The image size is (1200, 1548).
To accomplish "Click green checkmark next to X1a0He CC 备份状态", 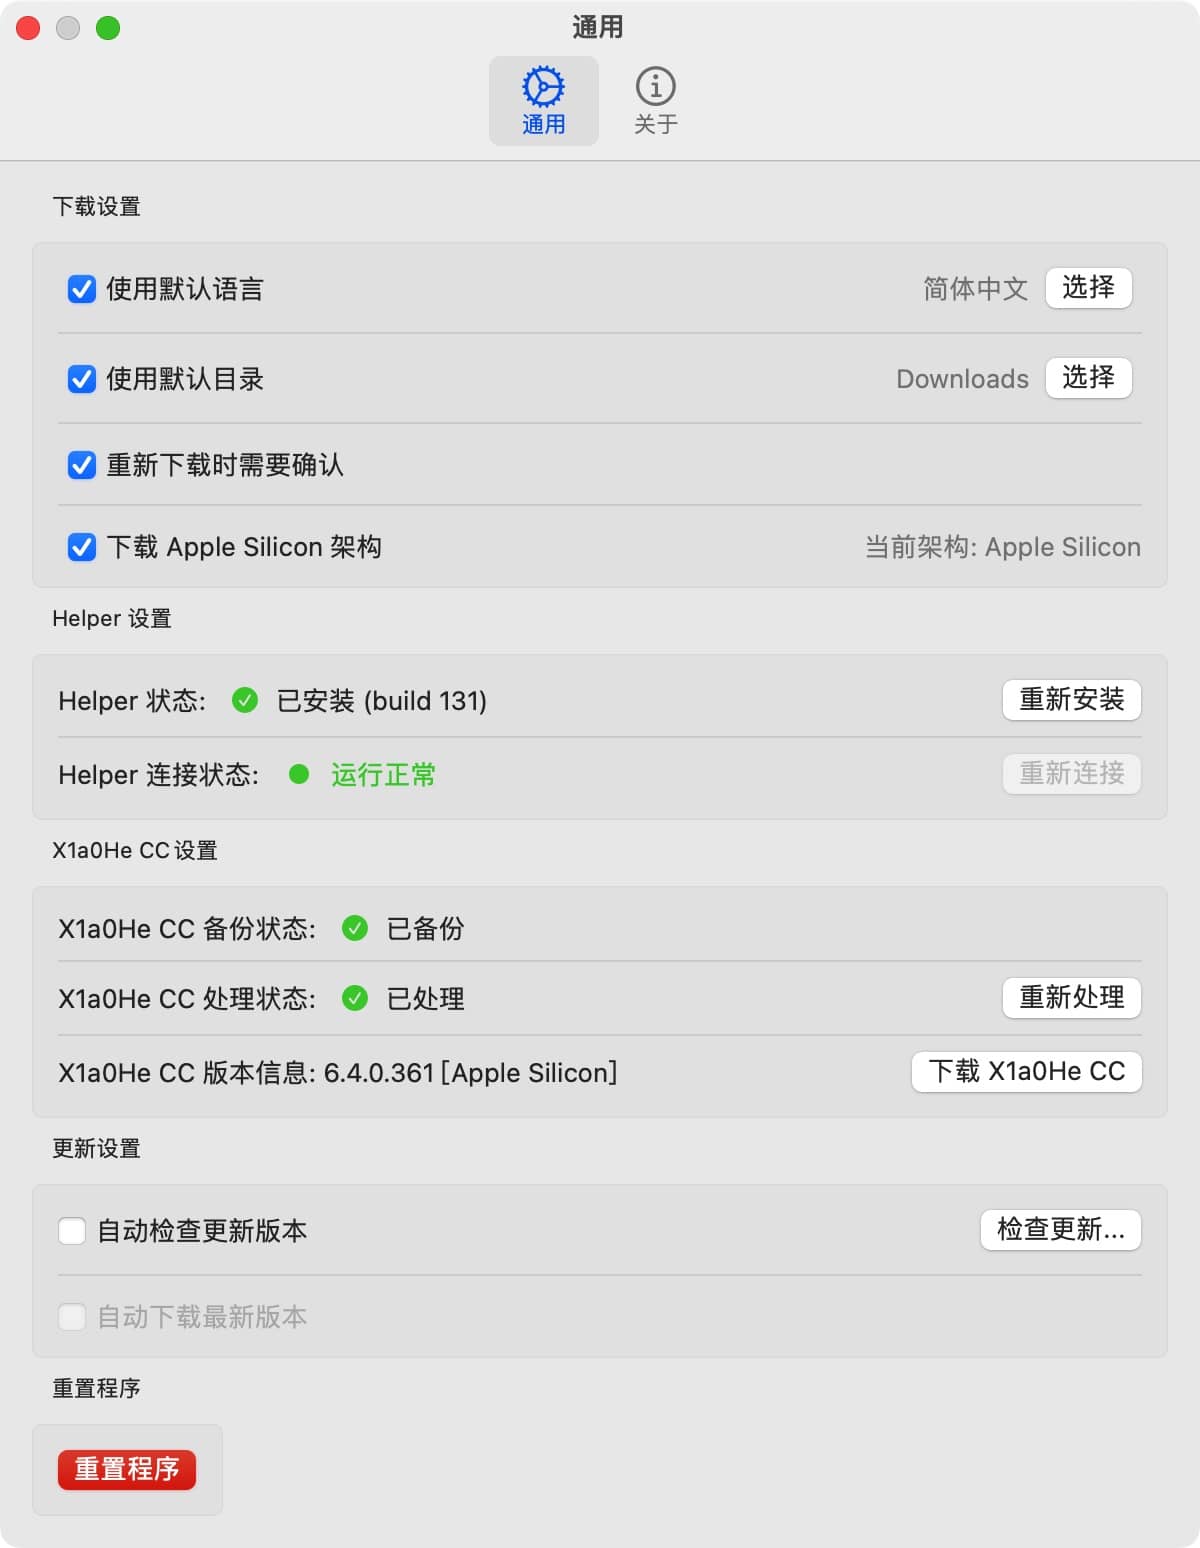I will click(x=356, y=928).
